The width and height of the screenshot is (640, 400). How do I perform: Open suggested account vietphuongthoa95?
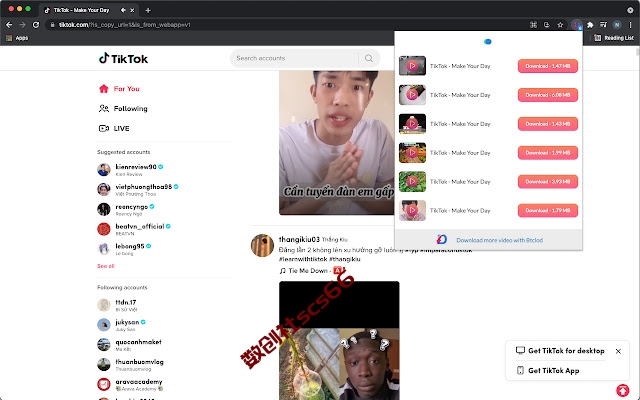pyautogui.click(x=138, y=189)
